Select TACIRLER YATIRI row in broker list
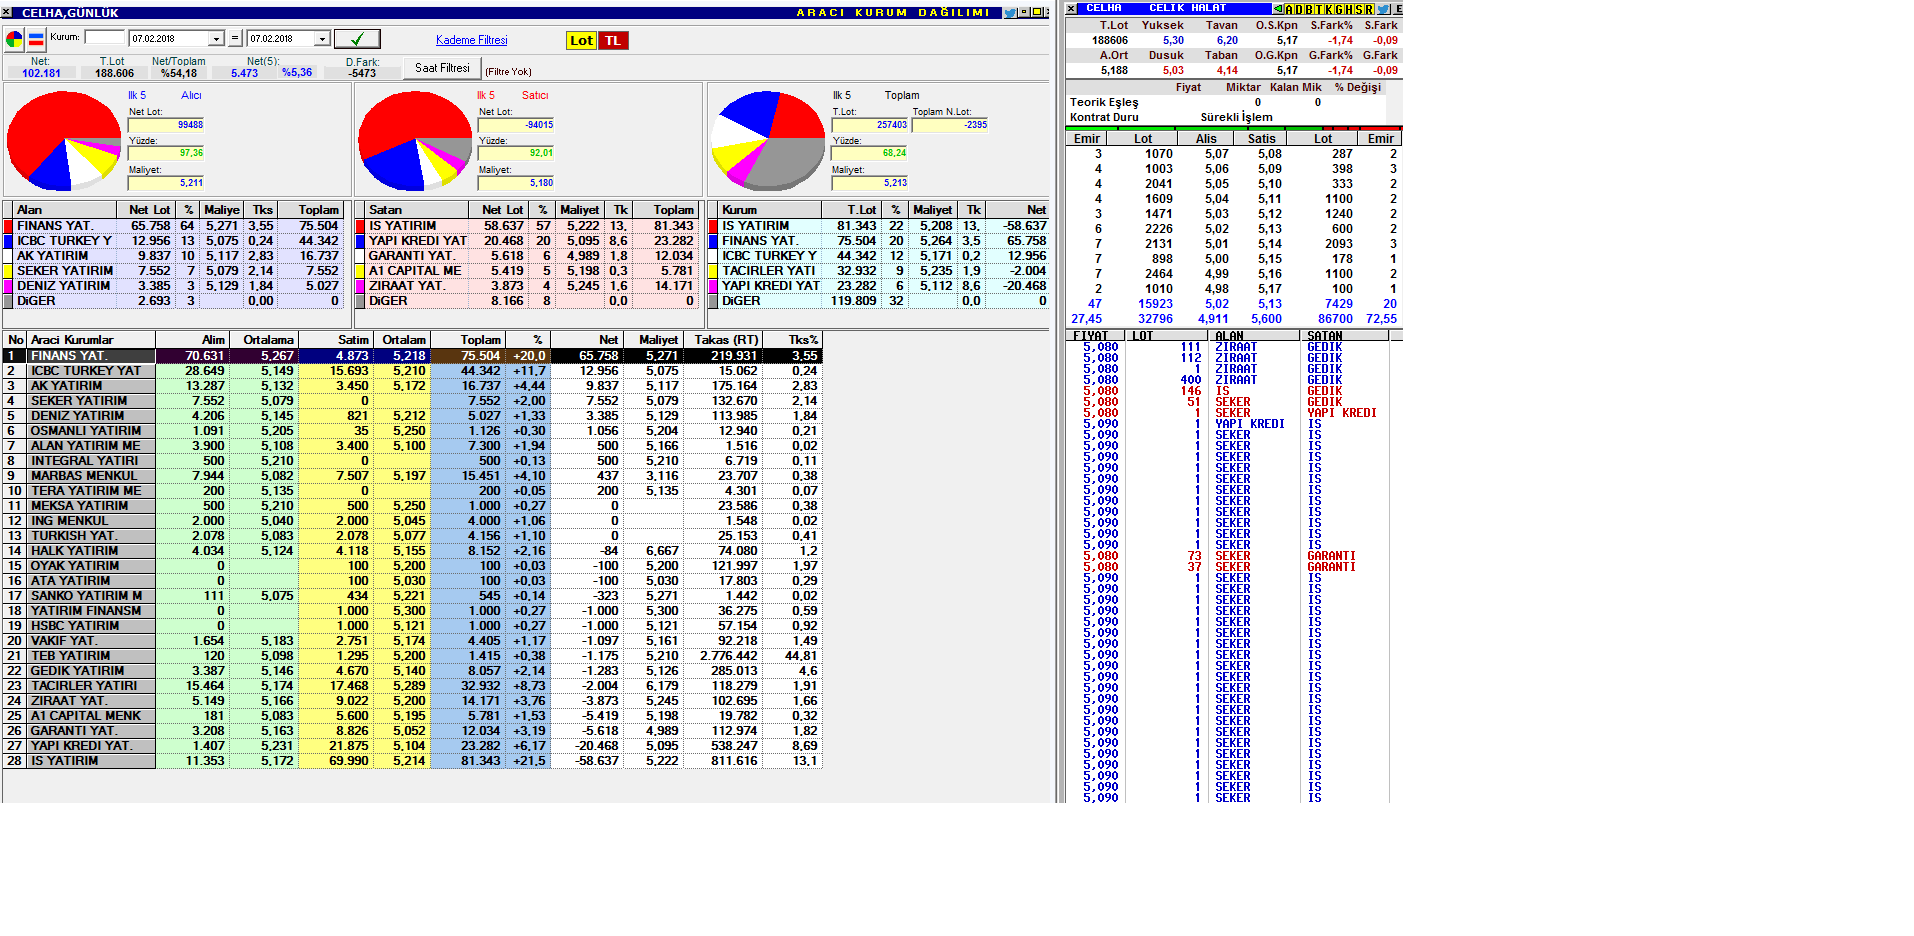The image size is (1914, 936). pos(412,686)
